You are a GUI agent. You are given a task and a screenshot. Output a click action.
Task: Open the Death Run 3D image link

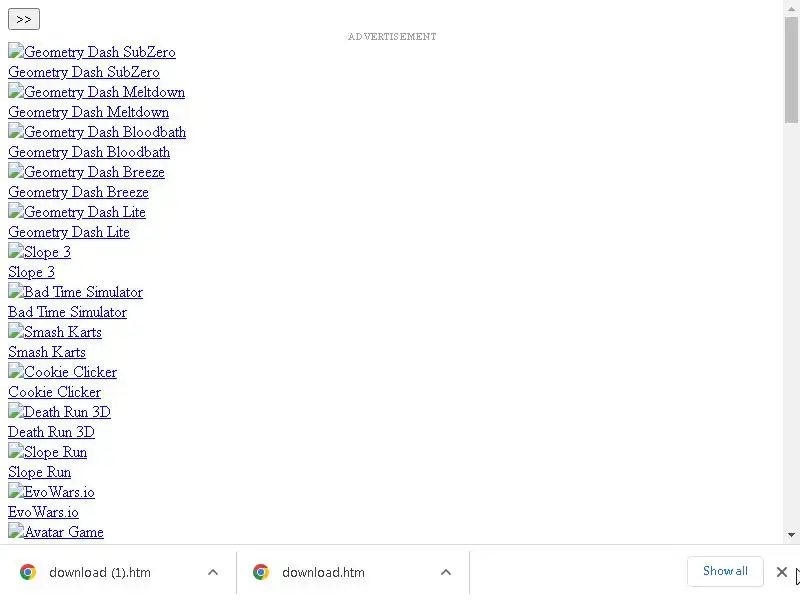59,412
